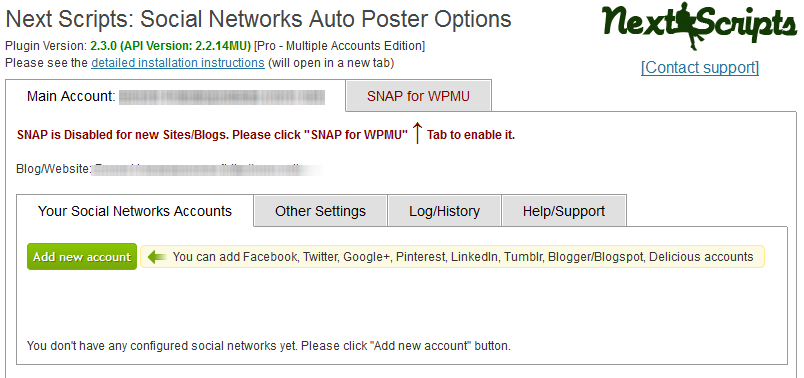804x378 pixels.
Task: Switch to Your Social Networks Accounts tab
Action: click(135, 211)
